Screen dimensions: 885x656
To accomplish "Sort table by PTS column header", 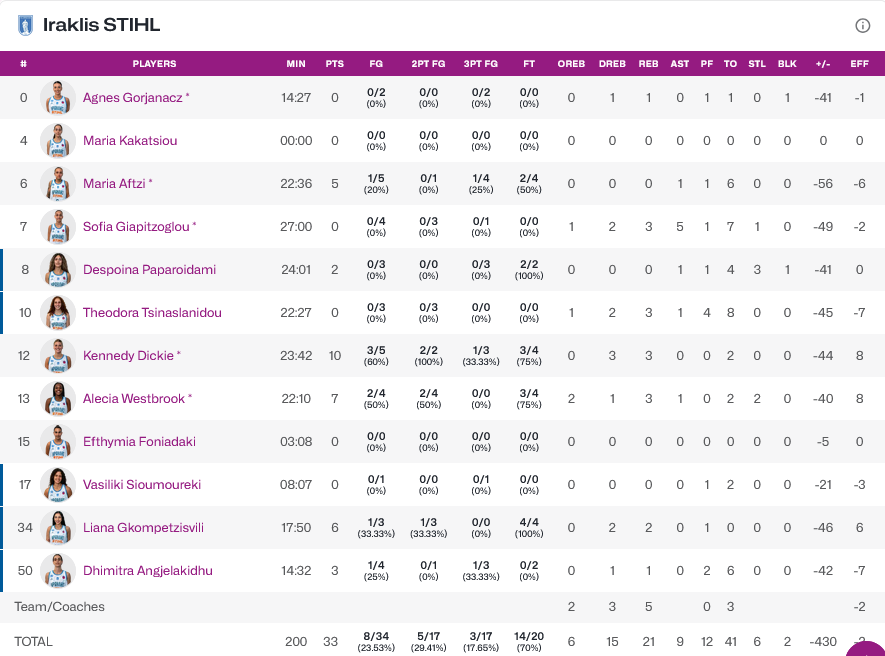I will point(334,64).
